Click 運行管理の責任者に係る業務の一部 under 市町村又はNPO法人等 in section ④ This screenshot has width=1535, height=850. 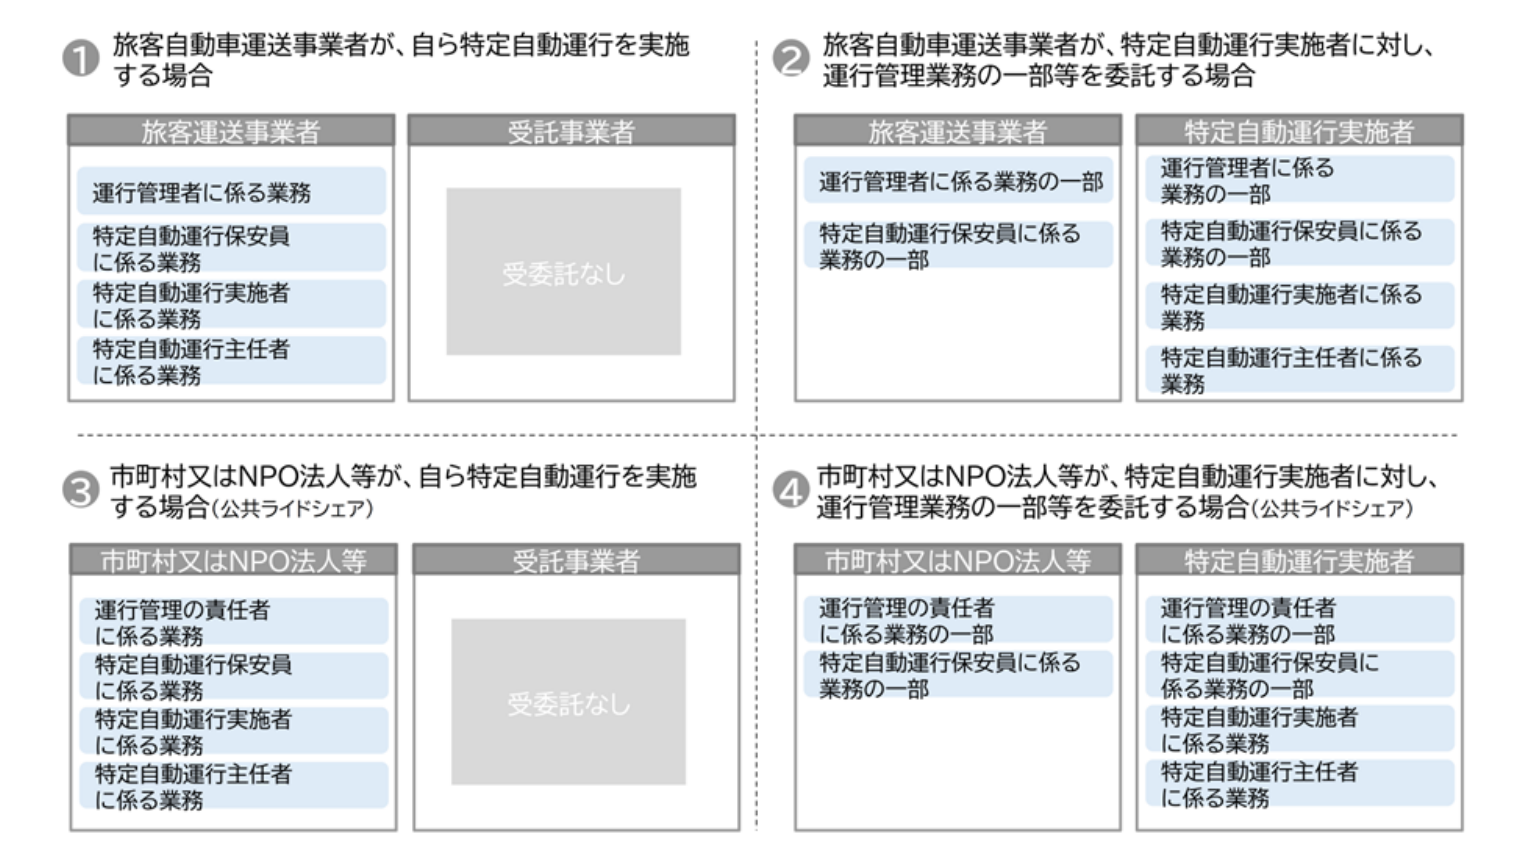pyautogui.click(x=958, y=620)
